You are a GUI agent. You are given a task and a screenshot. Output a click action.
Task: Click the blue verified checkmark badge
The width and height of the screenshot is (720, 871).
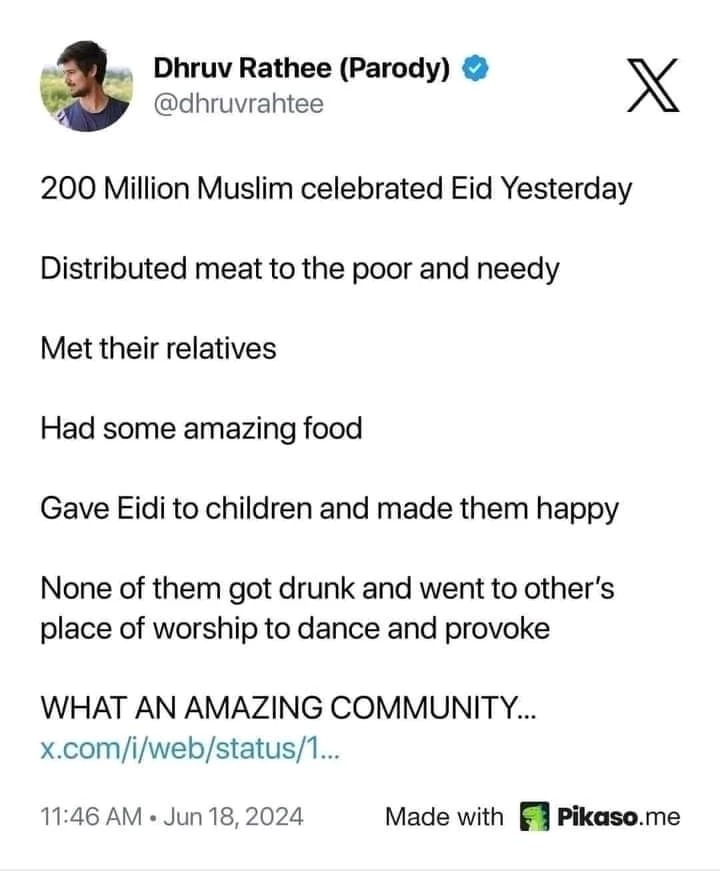[x=476, y=68]
